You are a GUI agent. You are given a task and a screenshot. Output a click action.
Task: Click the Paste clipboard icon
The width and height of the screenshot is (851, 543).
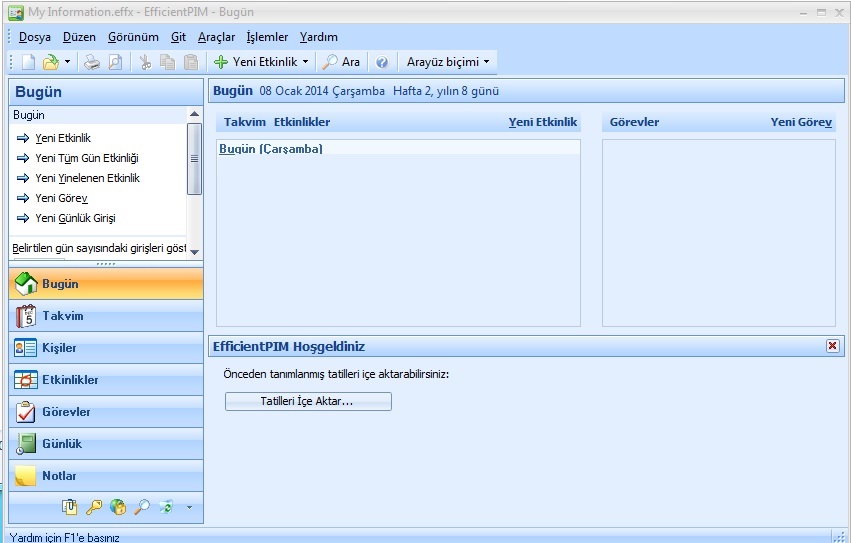(191, 62)
